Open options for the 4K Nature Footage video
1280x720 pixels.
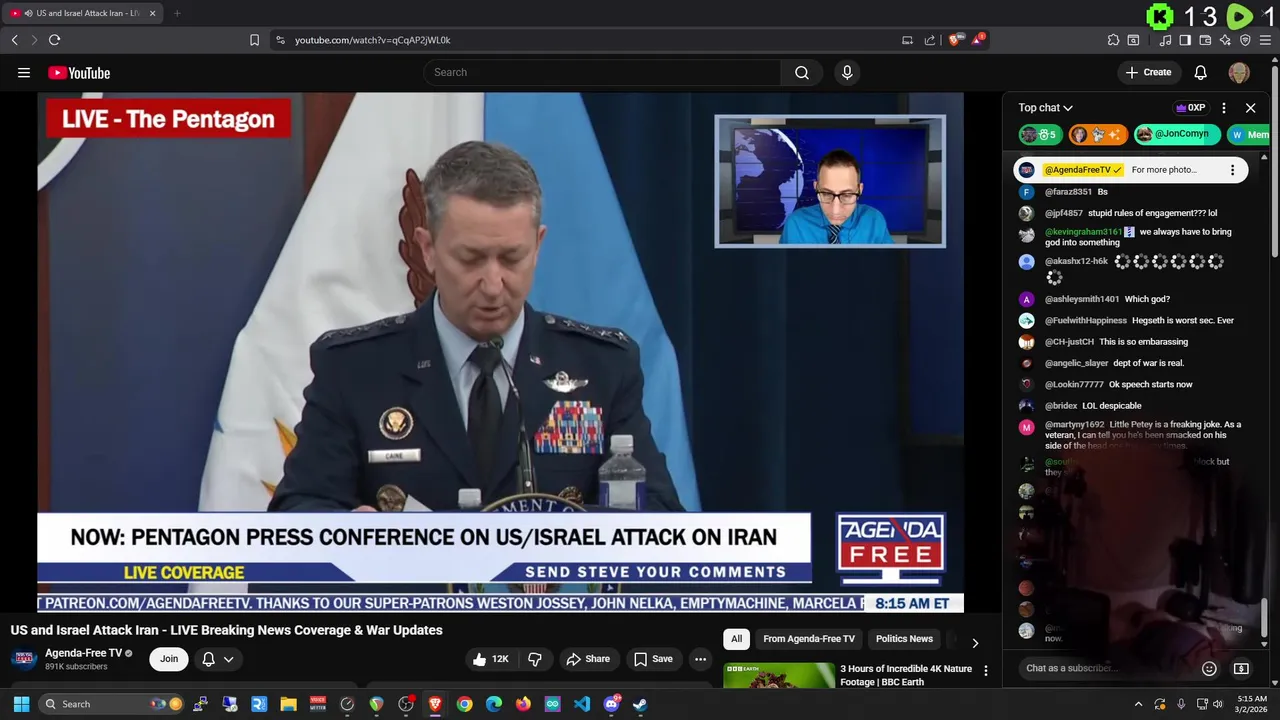(x=985, y=671)
